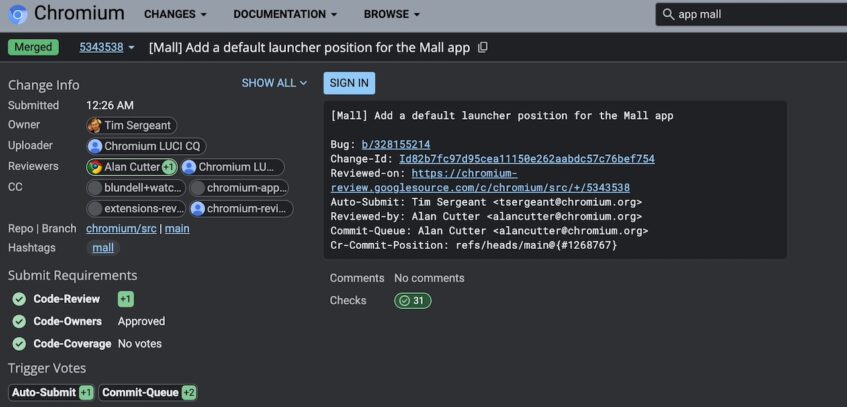Click the 5343538 change number link

tap(102, 48)
